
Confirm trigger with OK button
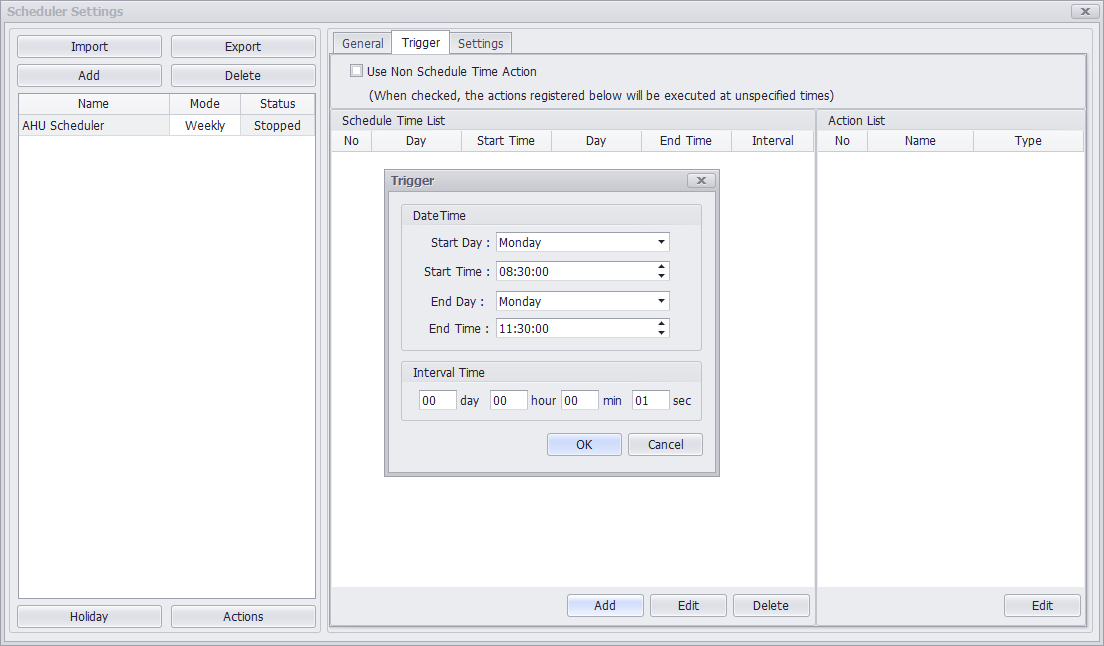584,445
